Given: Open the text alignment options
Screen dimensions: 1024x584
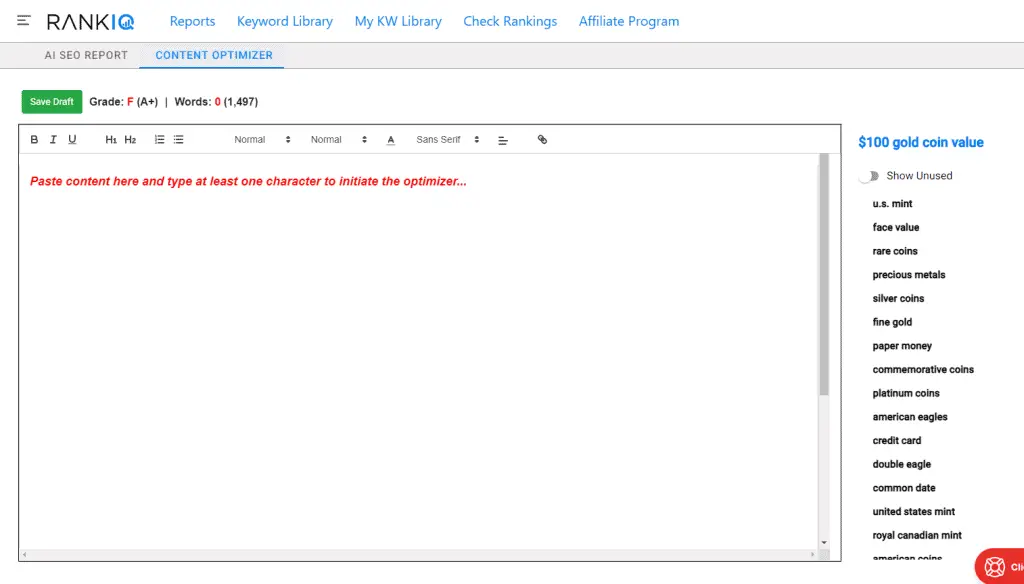Looking at the screenshot, I should (x=503, y=140).
